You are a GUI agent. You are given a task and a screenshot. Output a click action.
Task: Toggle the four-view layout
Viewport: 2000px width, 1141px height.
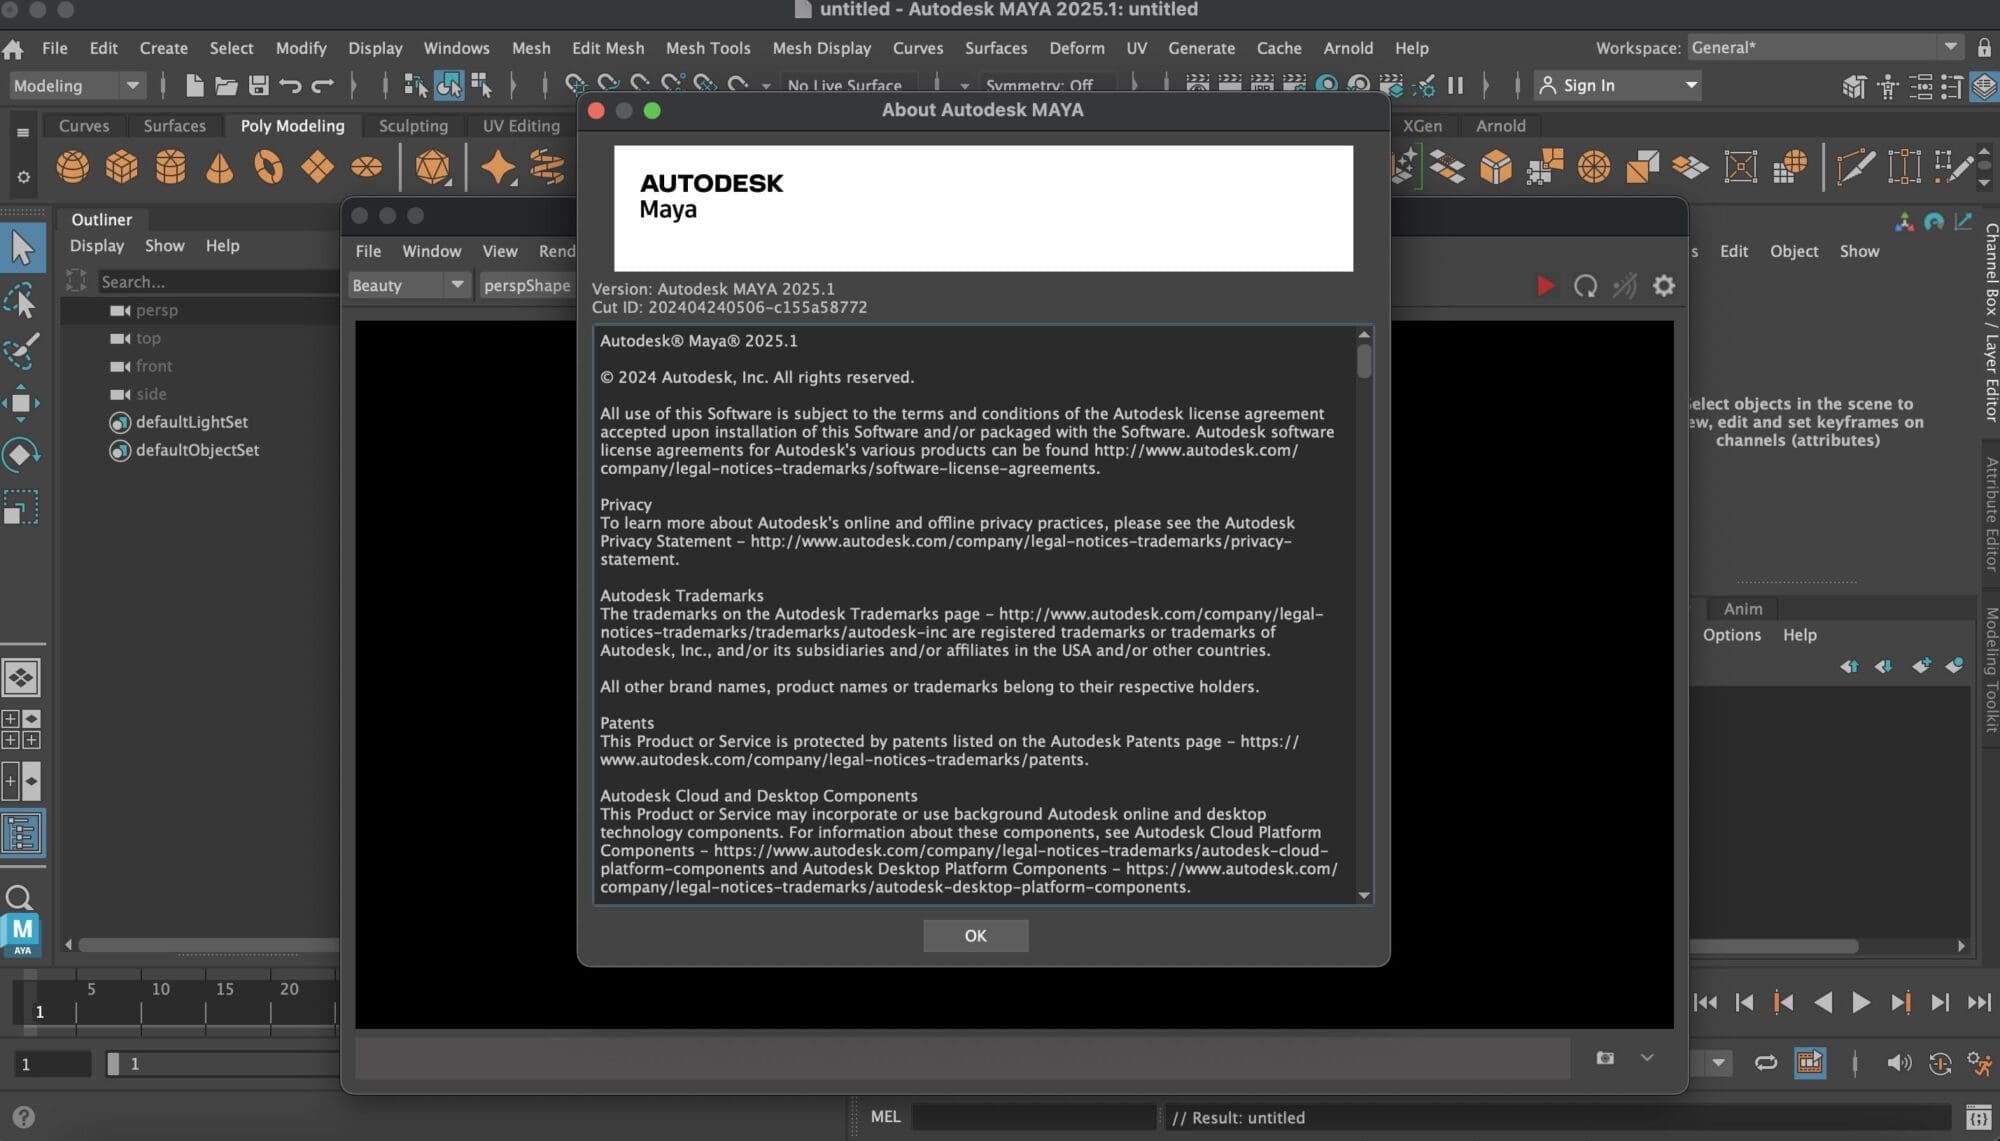click(x=21, y=729)
